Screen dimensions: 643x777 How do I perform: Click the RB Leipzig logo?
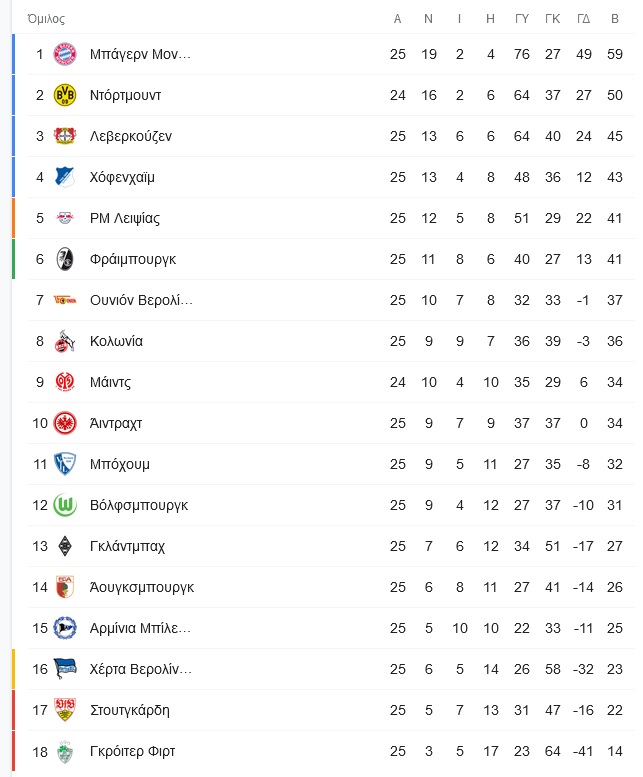(65, 218)
